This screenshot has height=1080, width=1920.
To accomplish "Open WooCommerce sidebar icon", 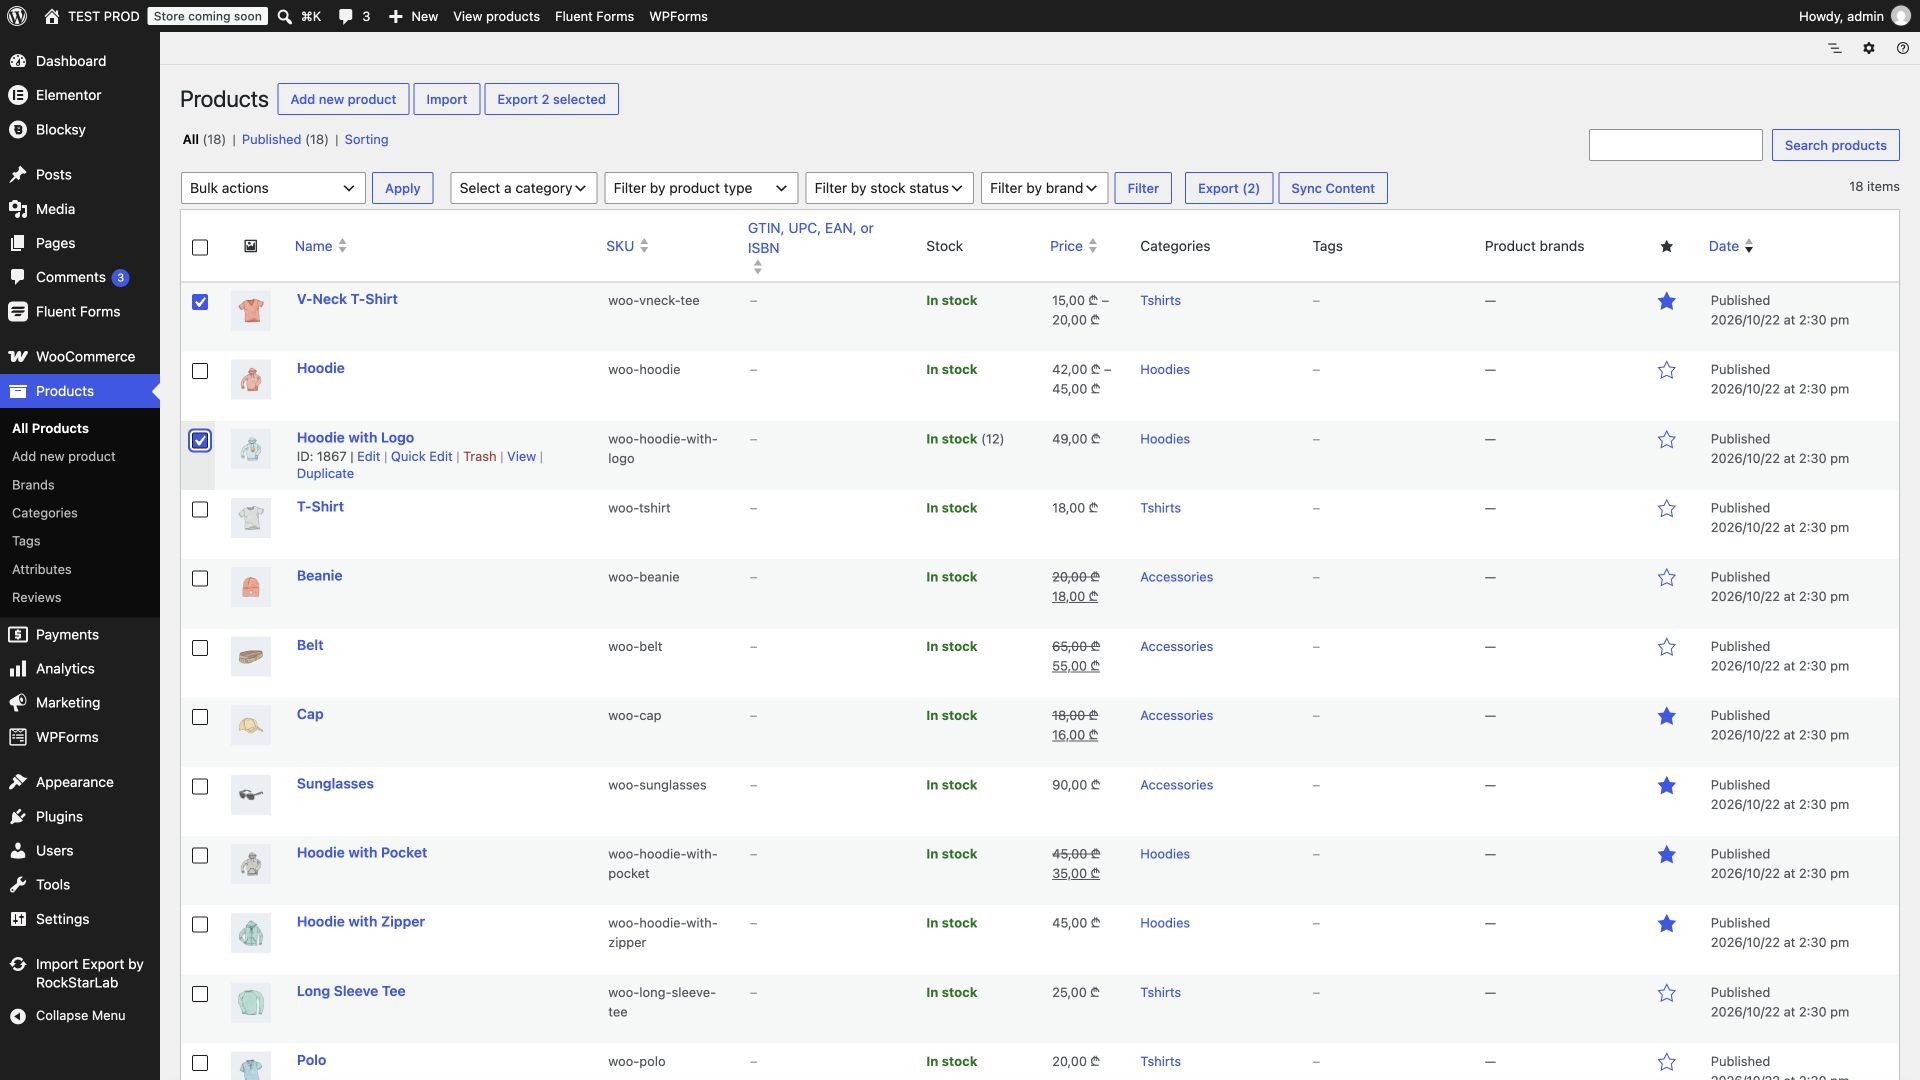I will [x=18, y=357].
